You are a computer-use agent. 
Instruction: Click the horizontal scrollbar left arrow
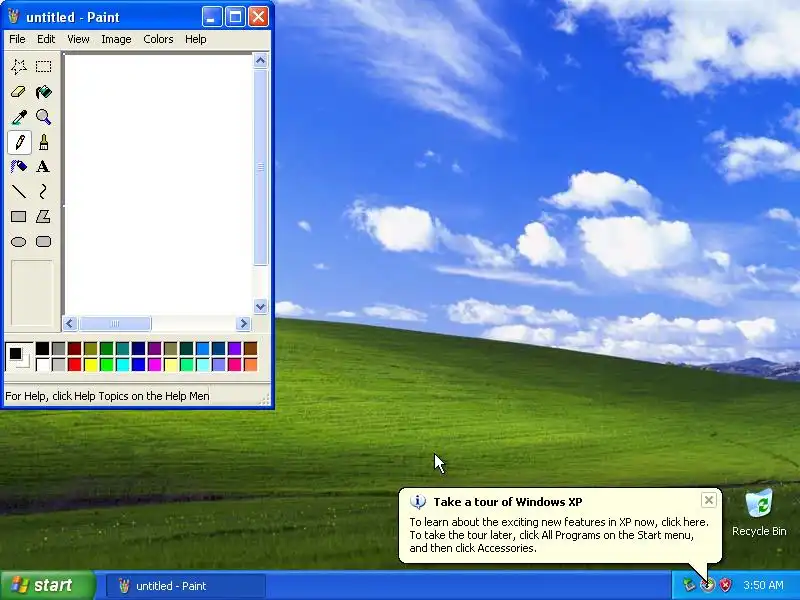(x=70, y=323)
